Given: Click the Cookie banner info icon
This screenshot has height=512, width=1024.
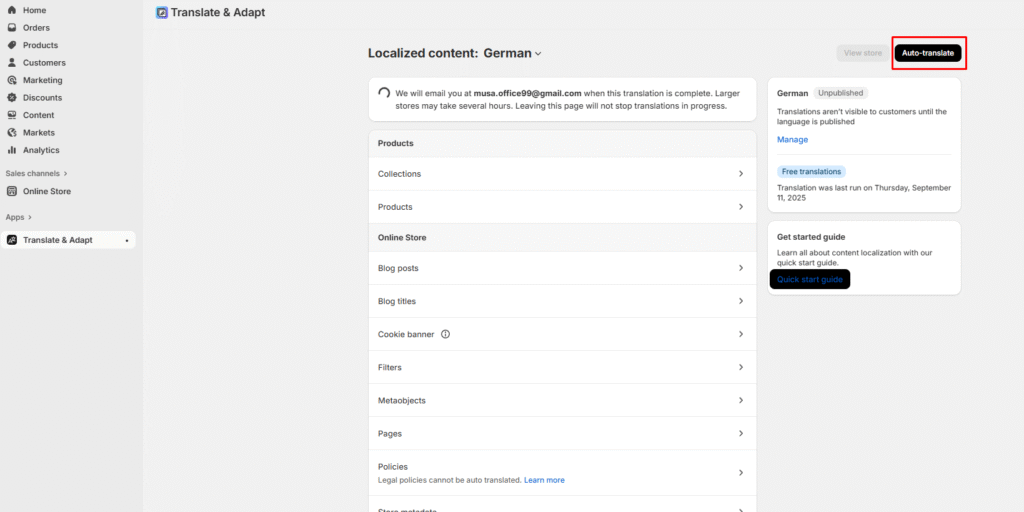Looking at the screenshot, I should 445,334.
